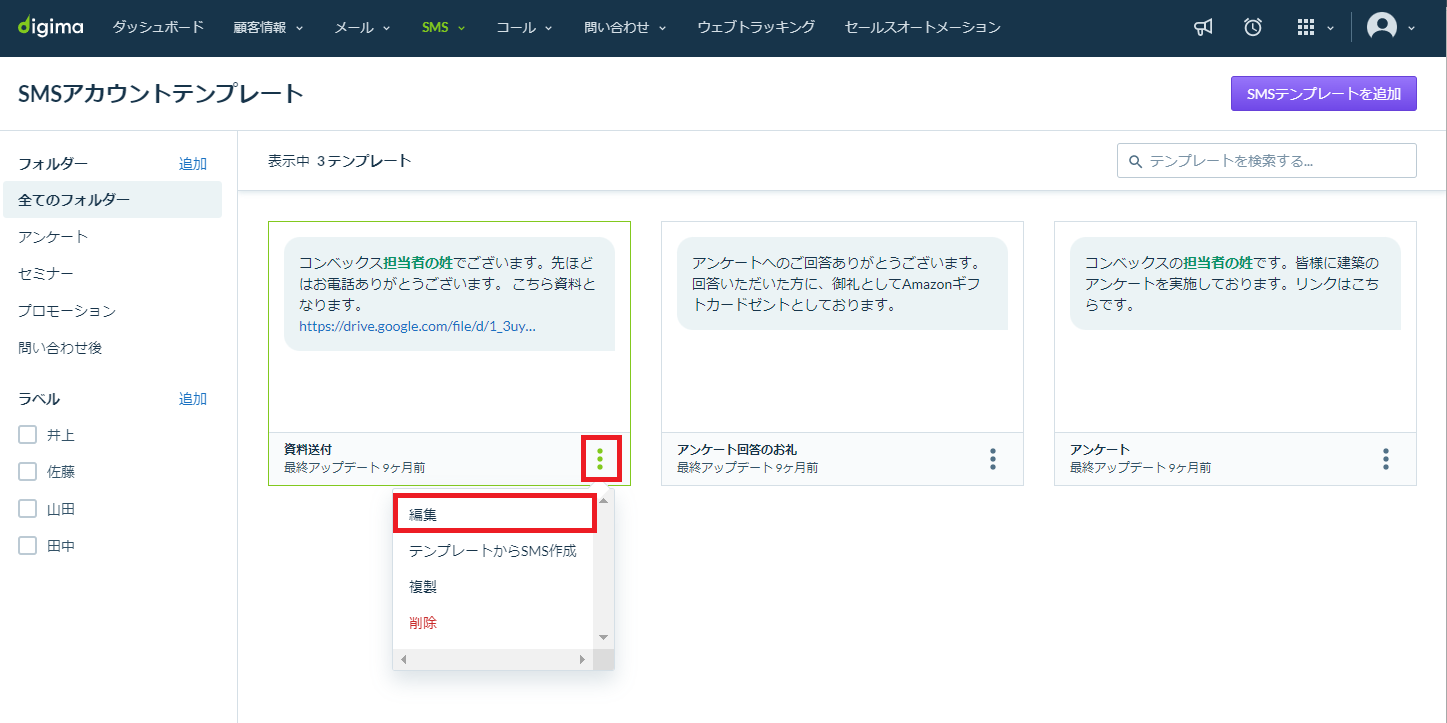This screenshot has height=723, width=1447.
Task: Click the SMSテンプレートを追加 button
Action: coord(1323,94)
